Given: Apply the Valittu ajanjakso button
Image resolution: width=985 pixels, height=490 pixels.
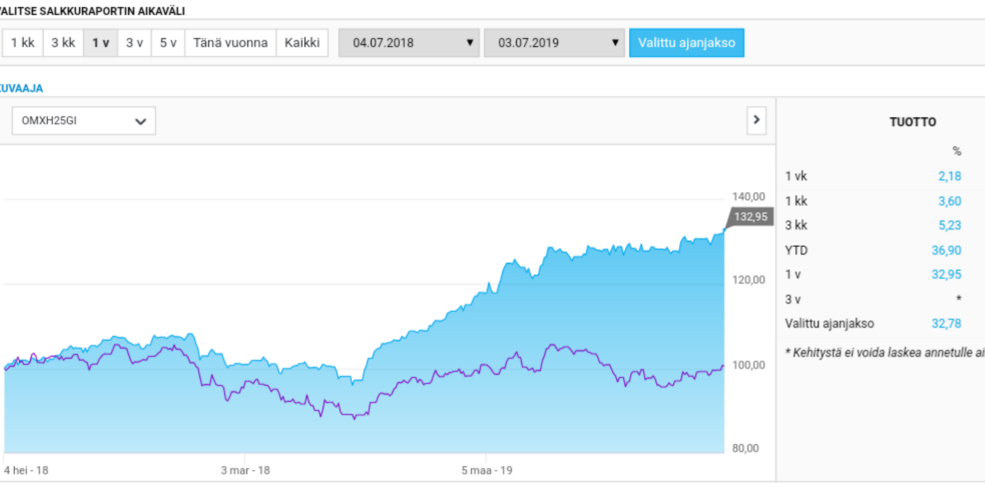Looking at the screenshot, I should pos(686,43).
